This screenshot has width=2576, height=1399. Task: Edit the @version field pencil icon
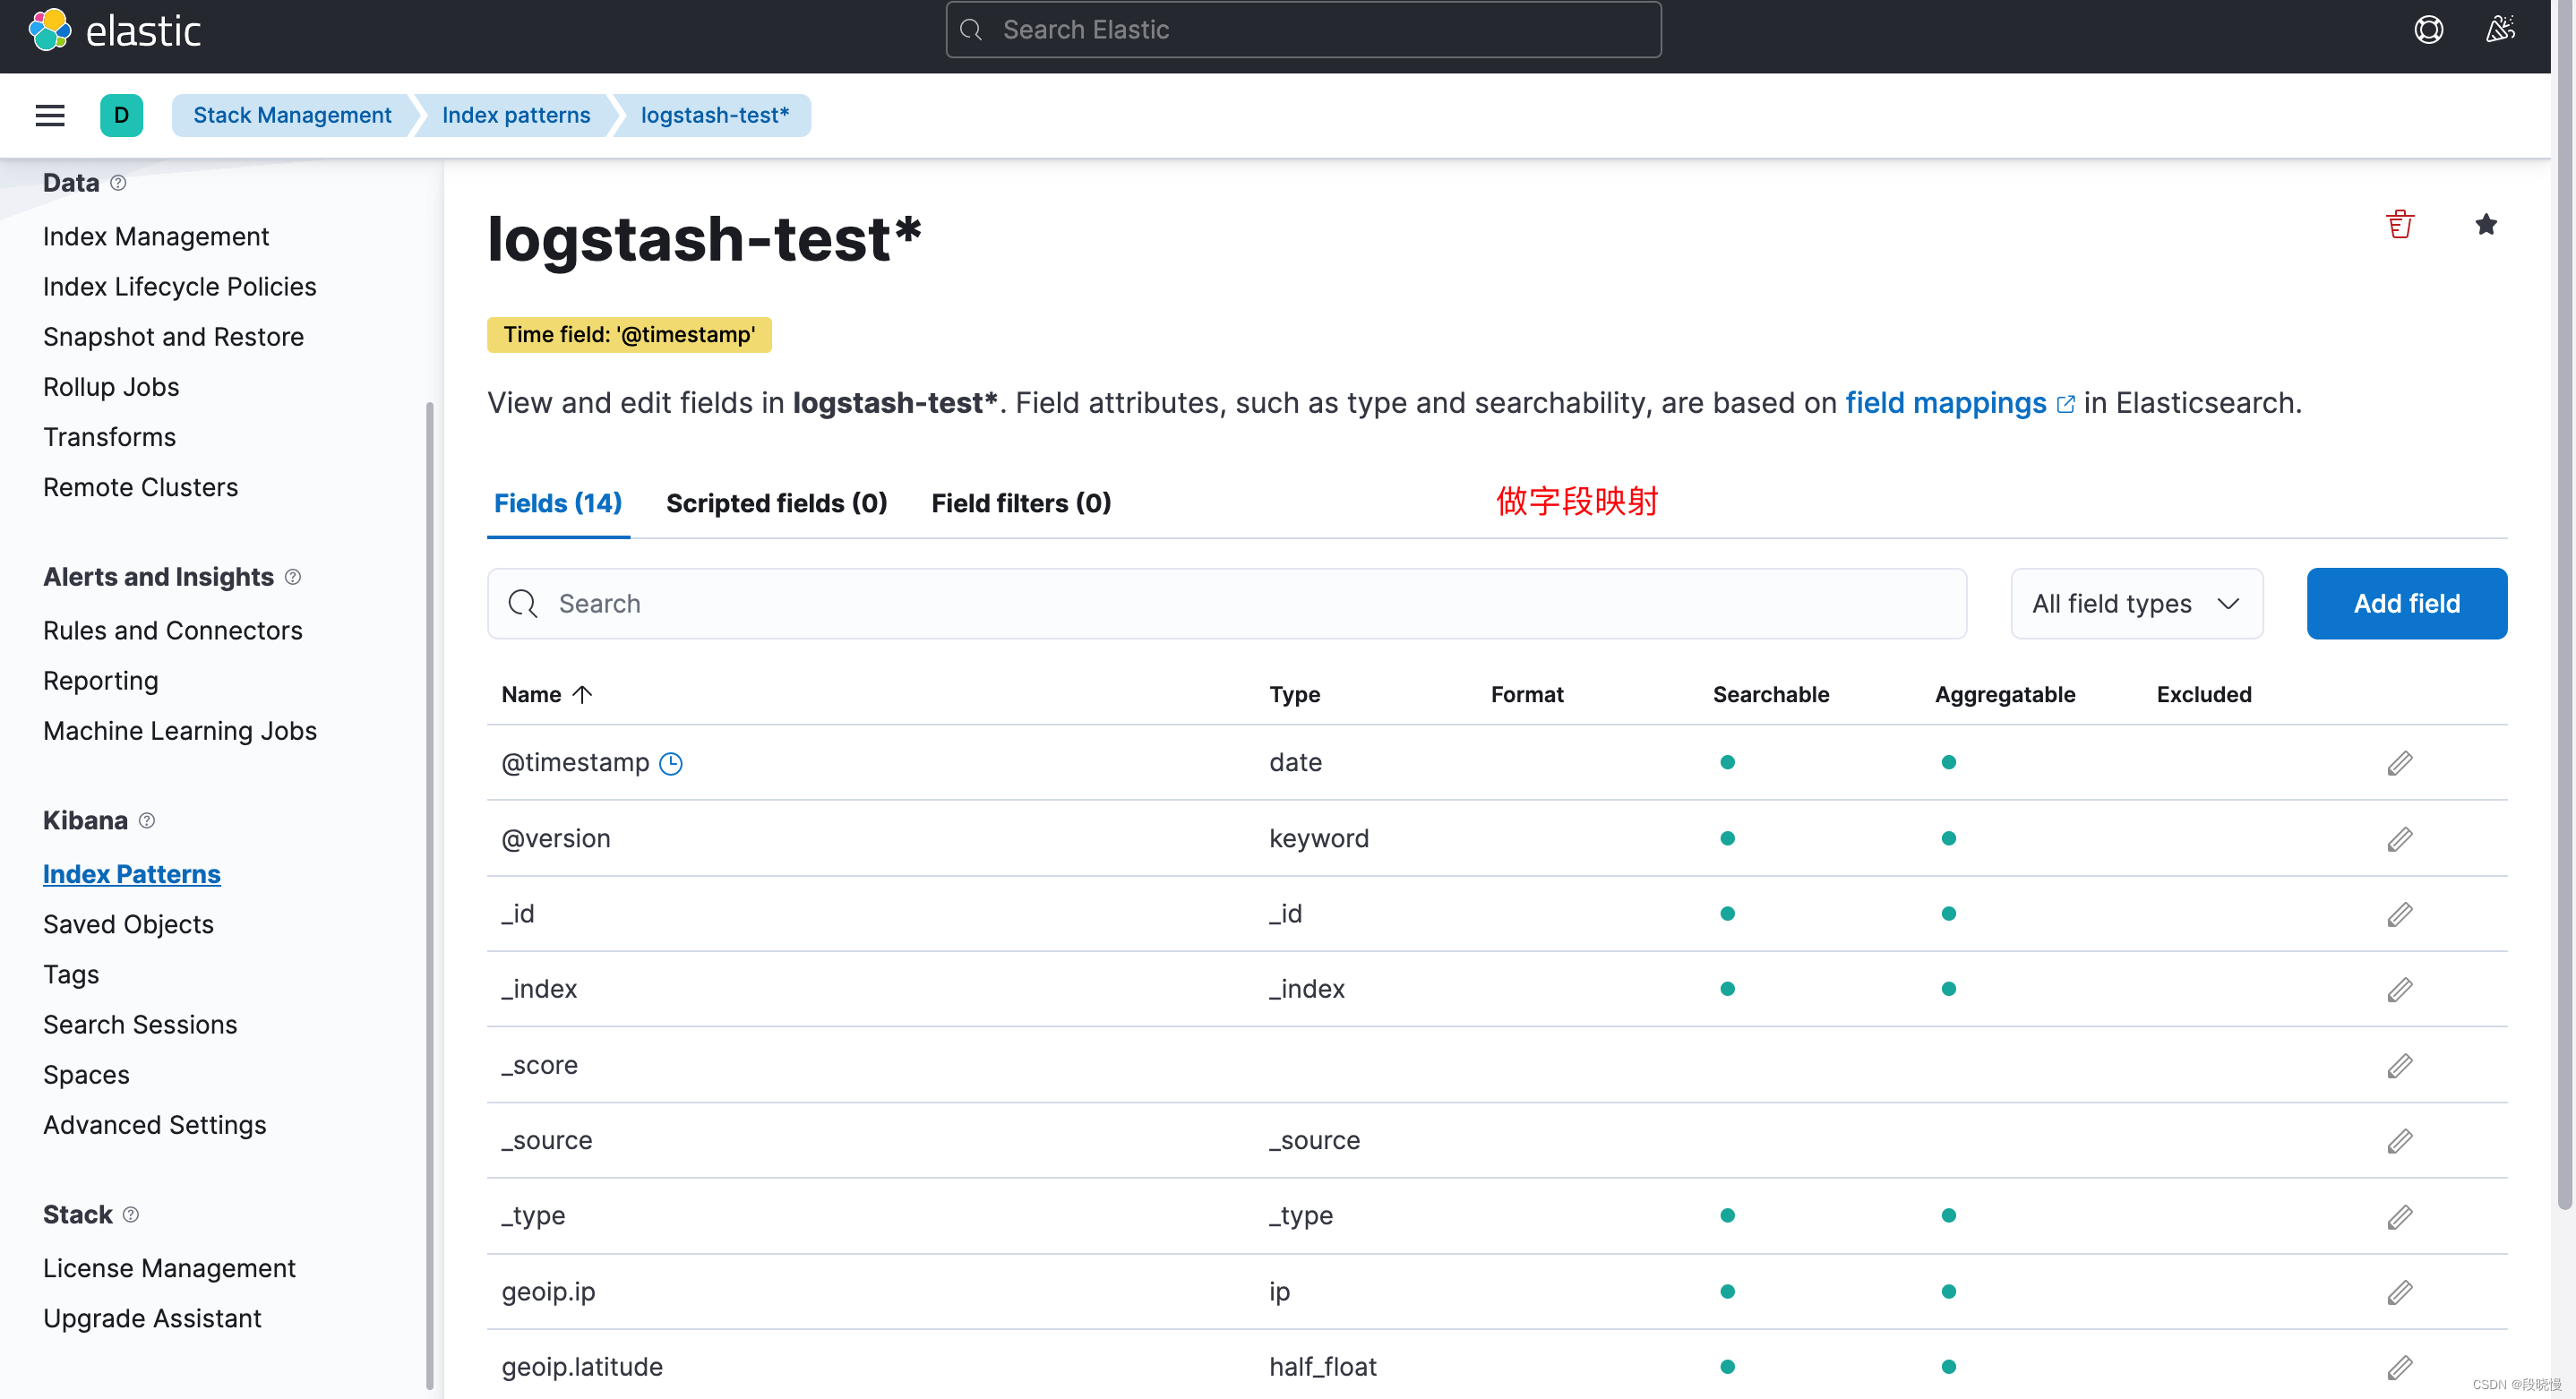[2400, 839]
